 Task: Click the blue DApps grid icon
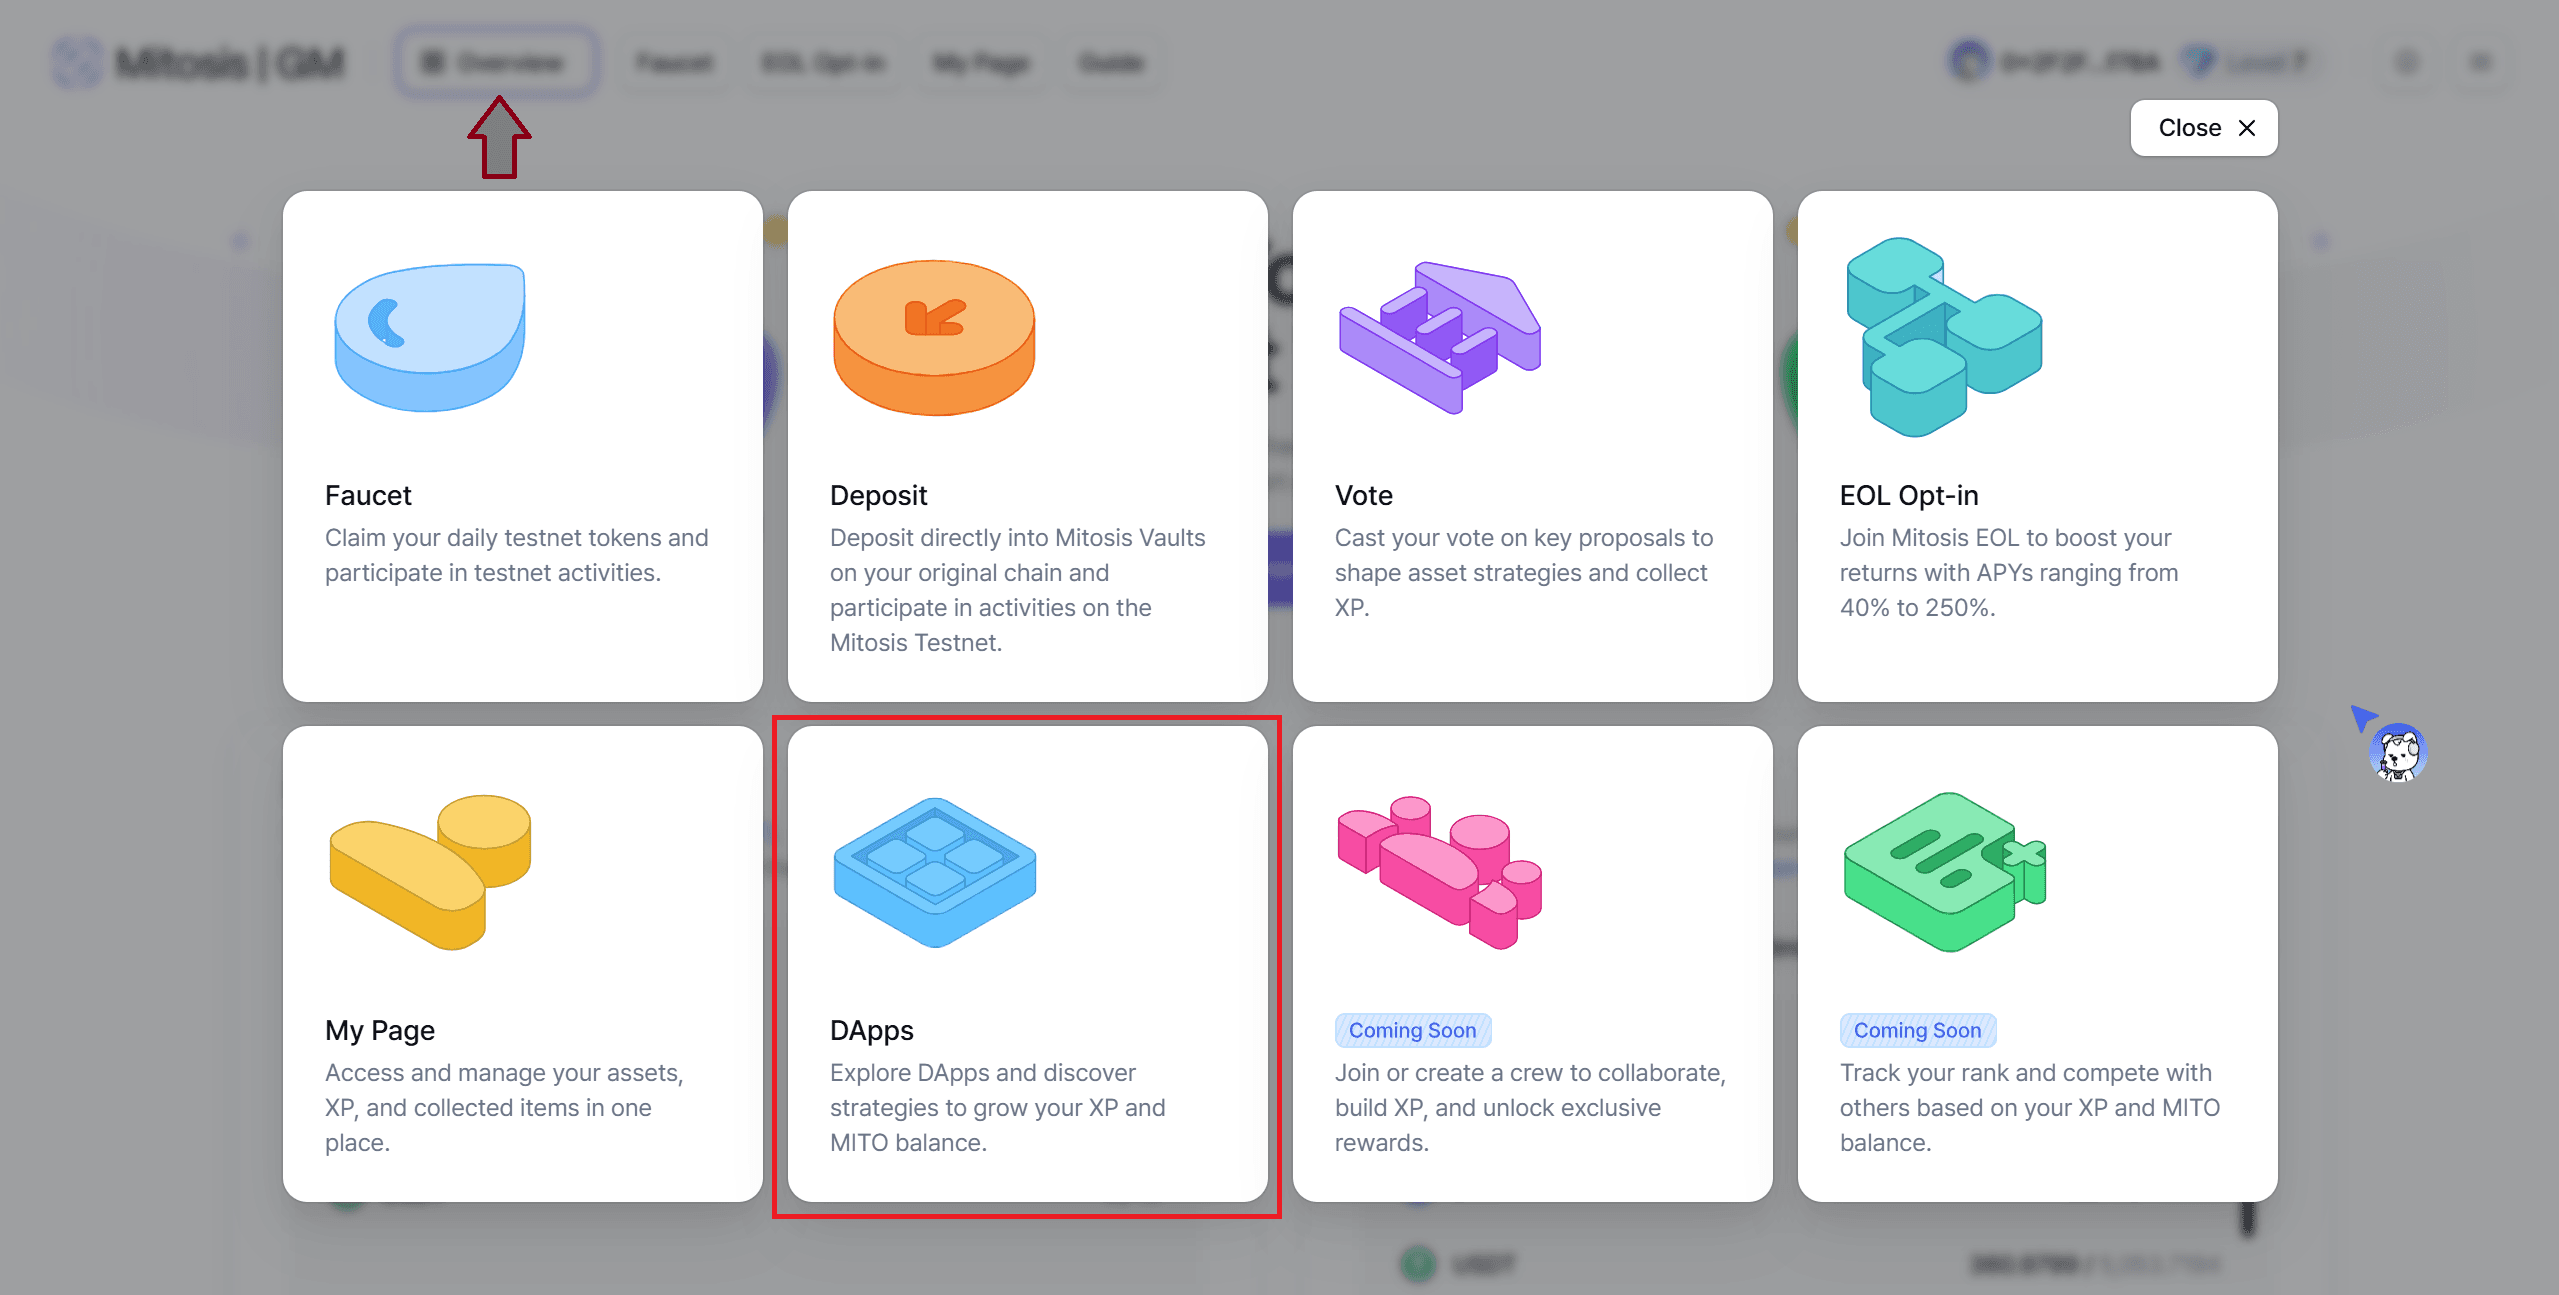pos(934,872)
